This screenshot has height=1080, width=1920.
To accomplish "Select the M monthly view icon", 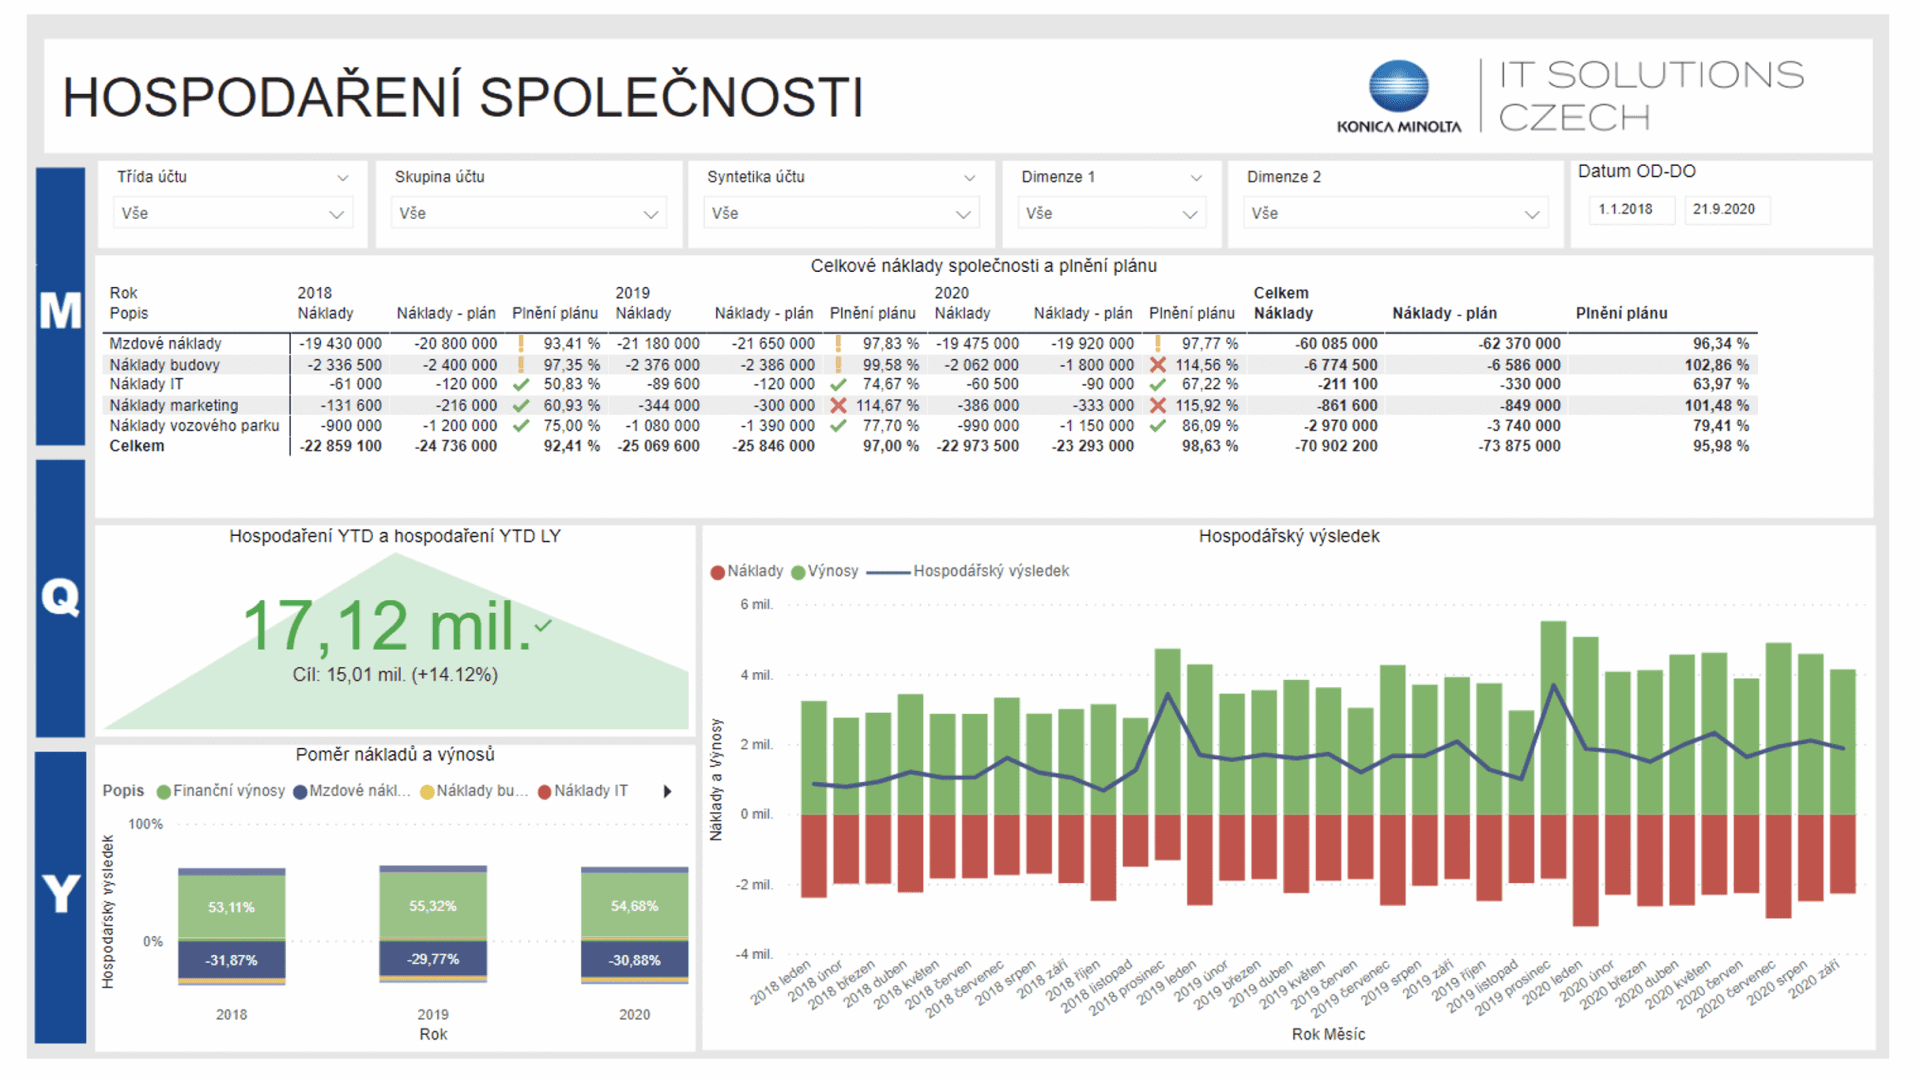I will 60,310.
